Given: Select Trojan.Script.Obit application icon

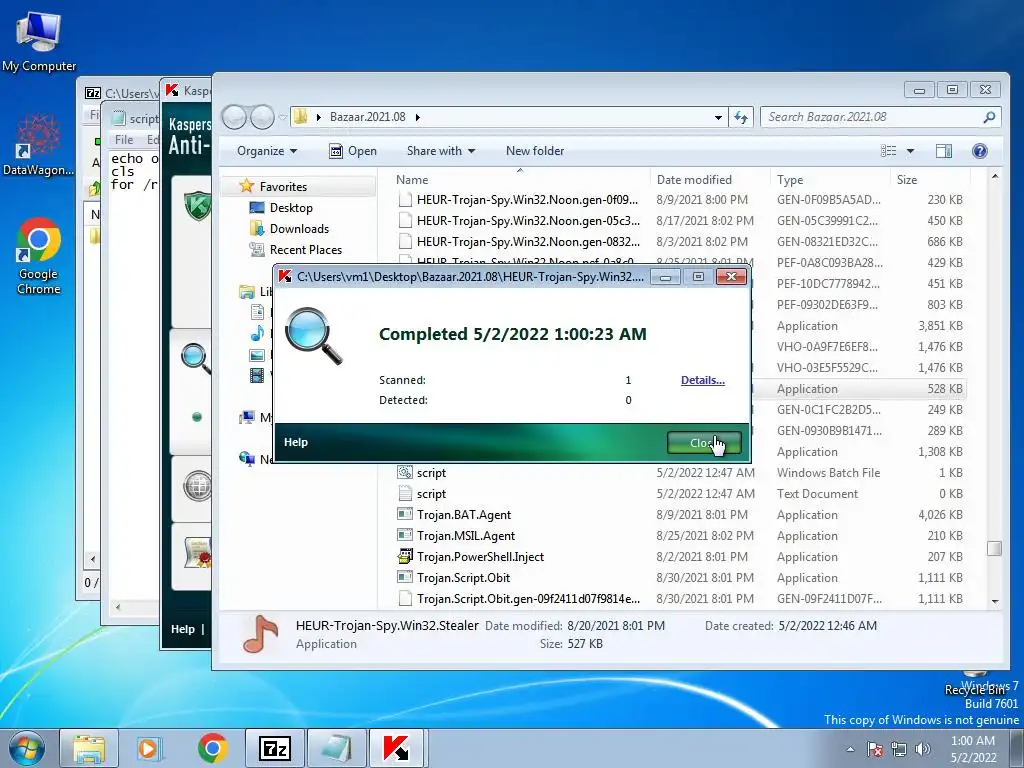Looking at the screenshot, I should coord(405,577).
